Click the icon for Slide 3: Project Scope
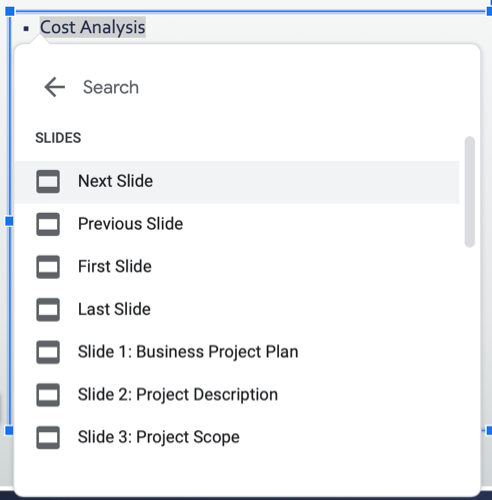 (48, 438)
